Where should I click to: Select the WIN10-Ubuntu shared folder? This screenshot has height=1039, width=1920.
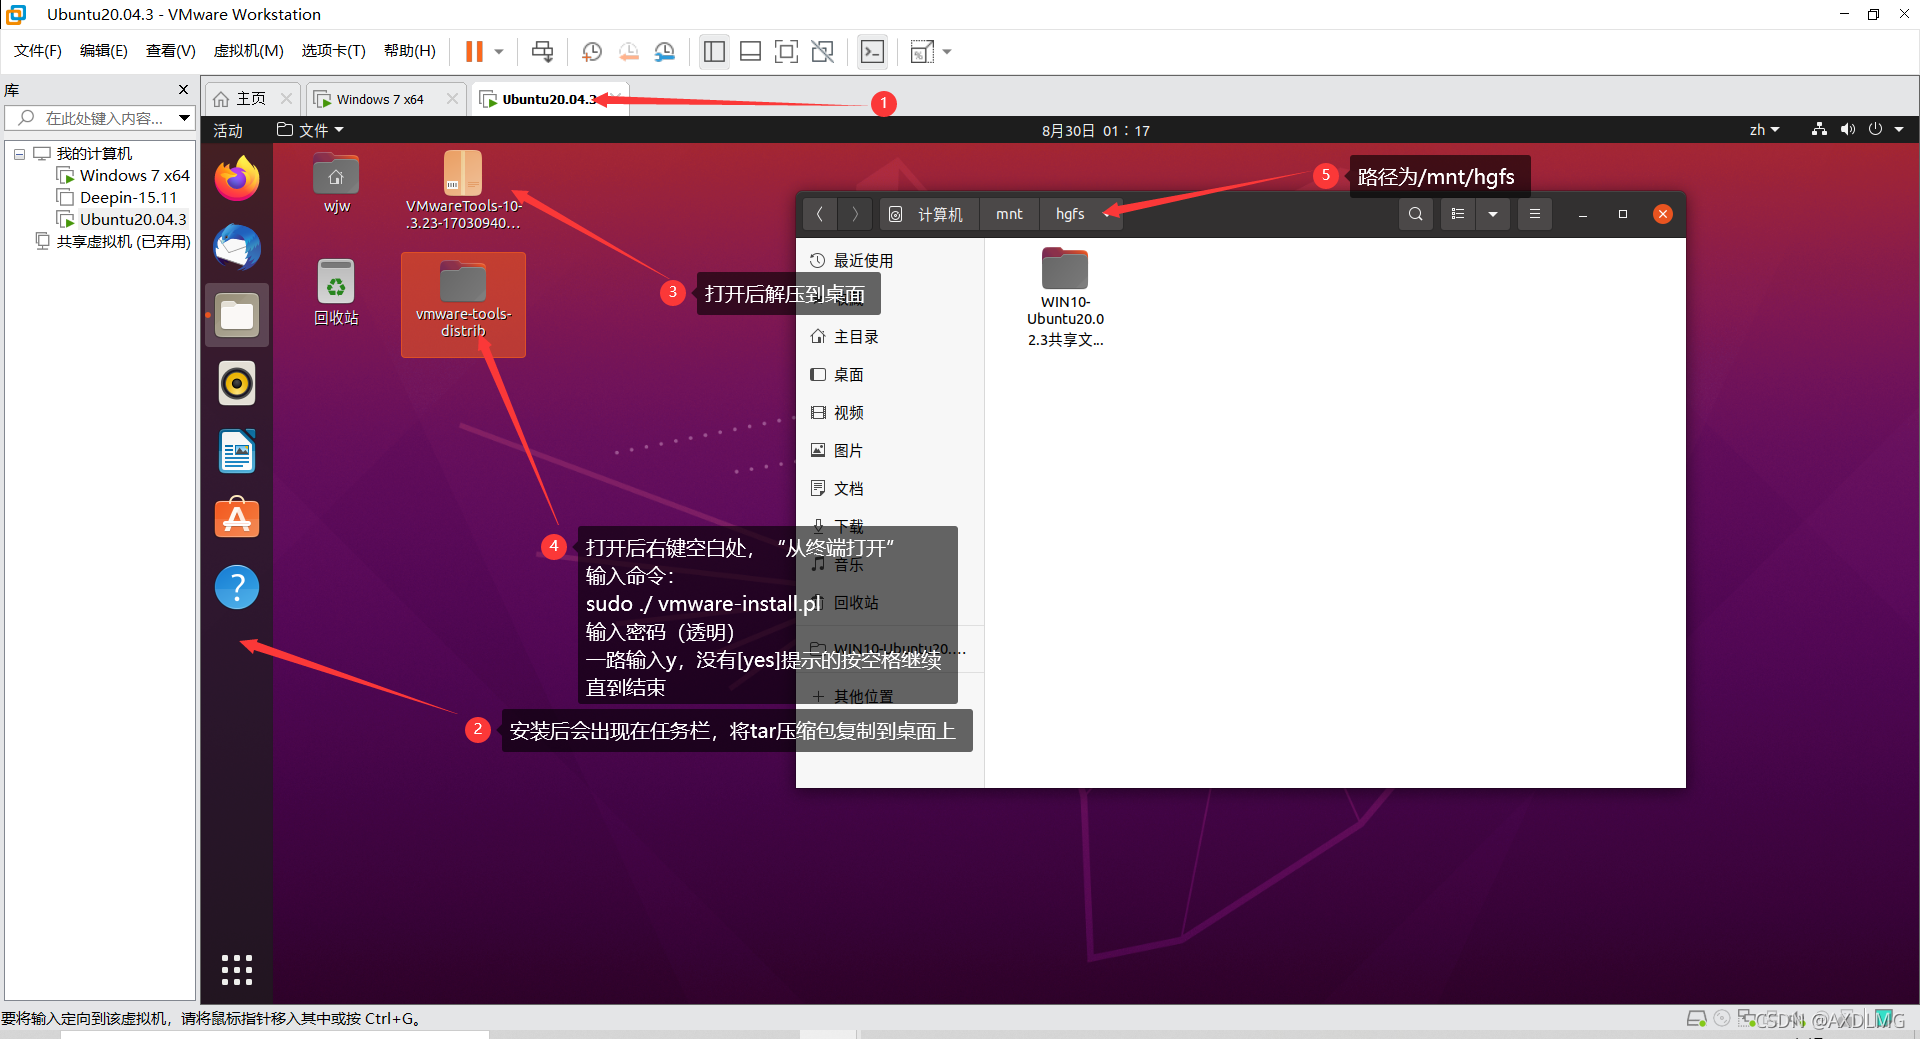(1065, 297)
